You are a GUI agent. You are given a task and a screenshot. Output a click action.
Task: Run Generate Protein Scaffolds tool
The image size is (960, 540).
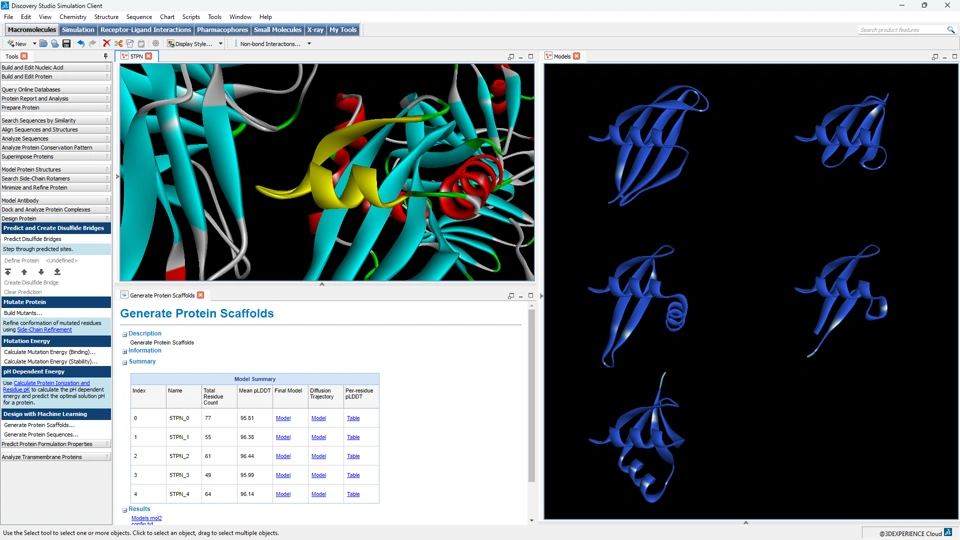39,425
